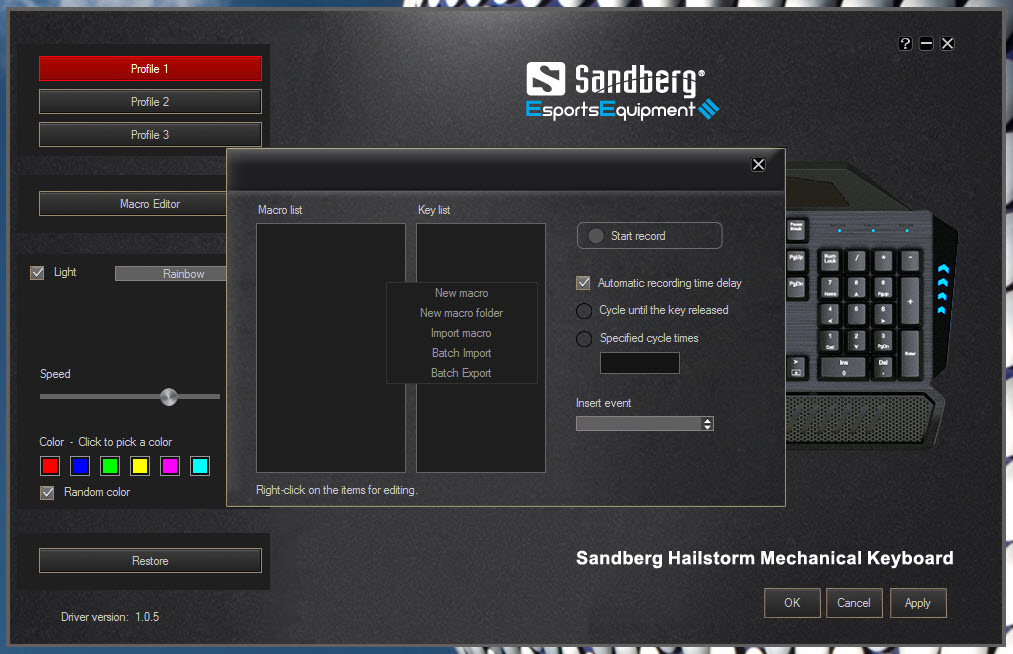Screen dimensions: 1013x654
Task: Pick the magenta color swatch
Action: 170,465
